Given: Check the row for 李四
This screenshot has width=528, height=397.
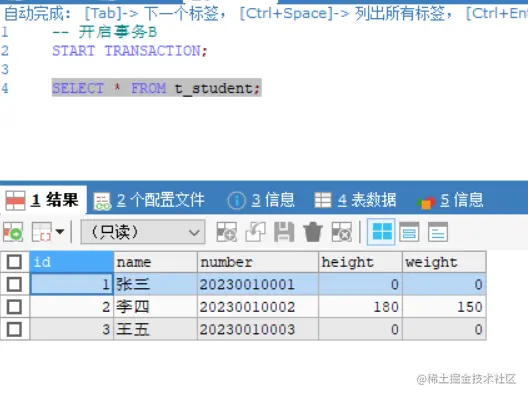Looking at the screenshot, I should coord(14,307).
